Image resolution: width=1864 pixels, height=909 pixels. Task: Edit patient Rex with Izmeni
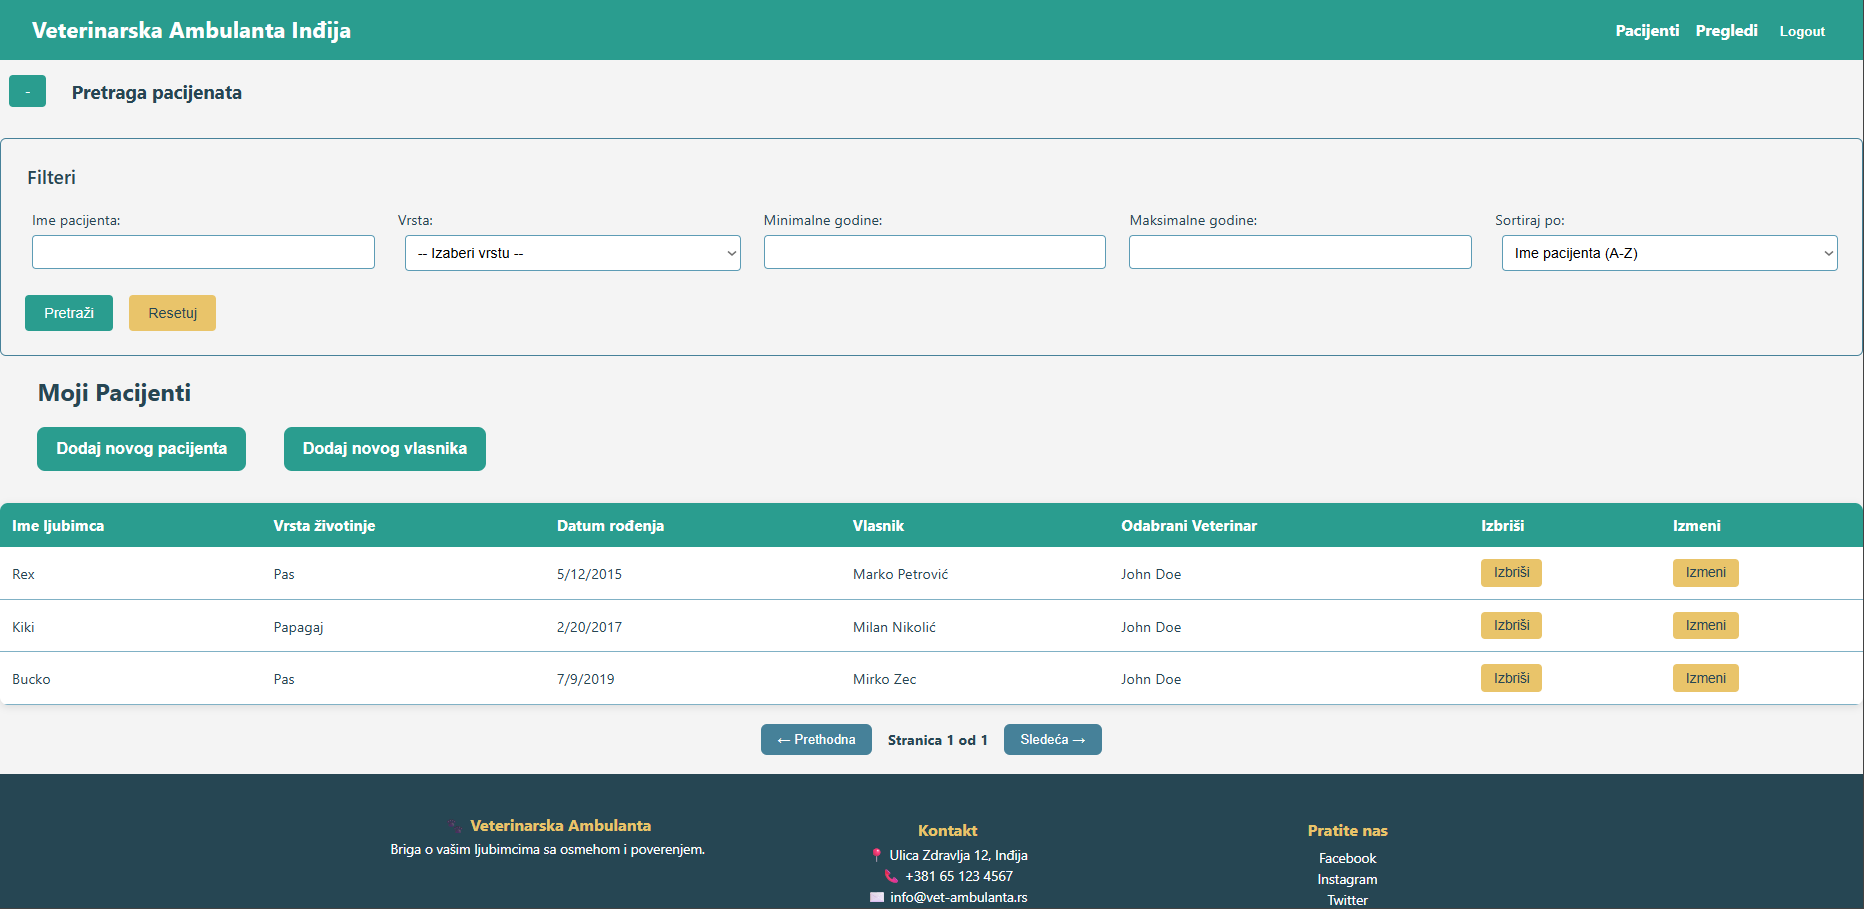[x=1705, y=573]
